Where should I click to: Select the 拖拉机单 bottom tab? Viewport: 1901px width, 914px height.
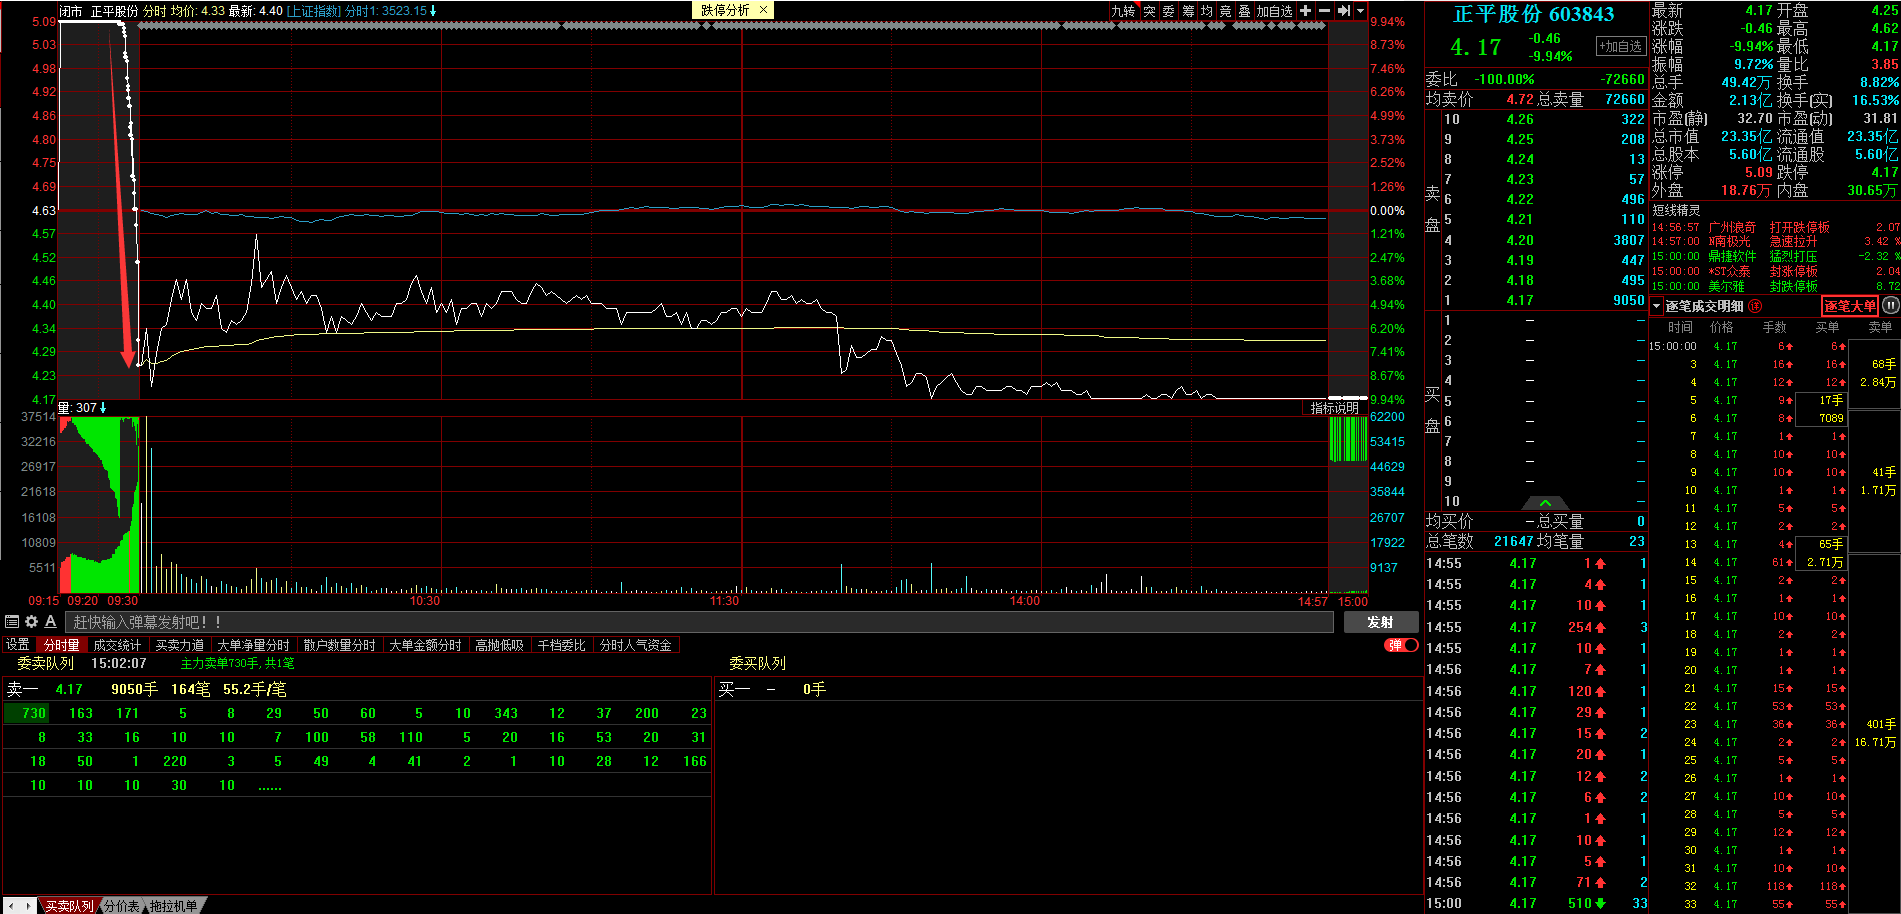tap(174, 906)
